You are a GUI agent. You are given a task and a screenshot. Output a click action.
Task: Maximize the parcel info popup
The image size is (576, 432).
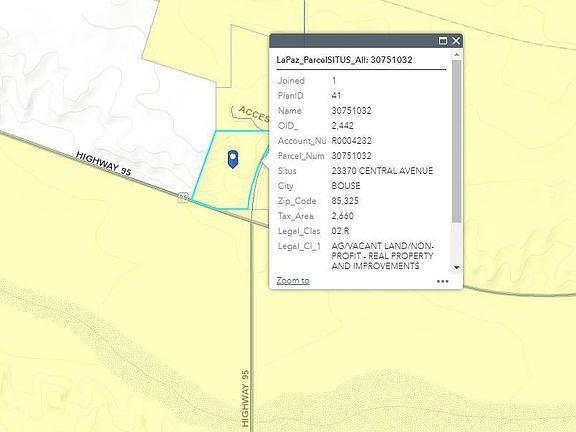point(443,41)
